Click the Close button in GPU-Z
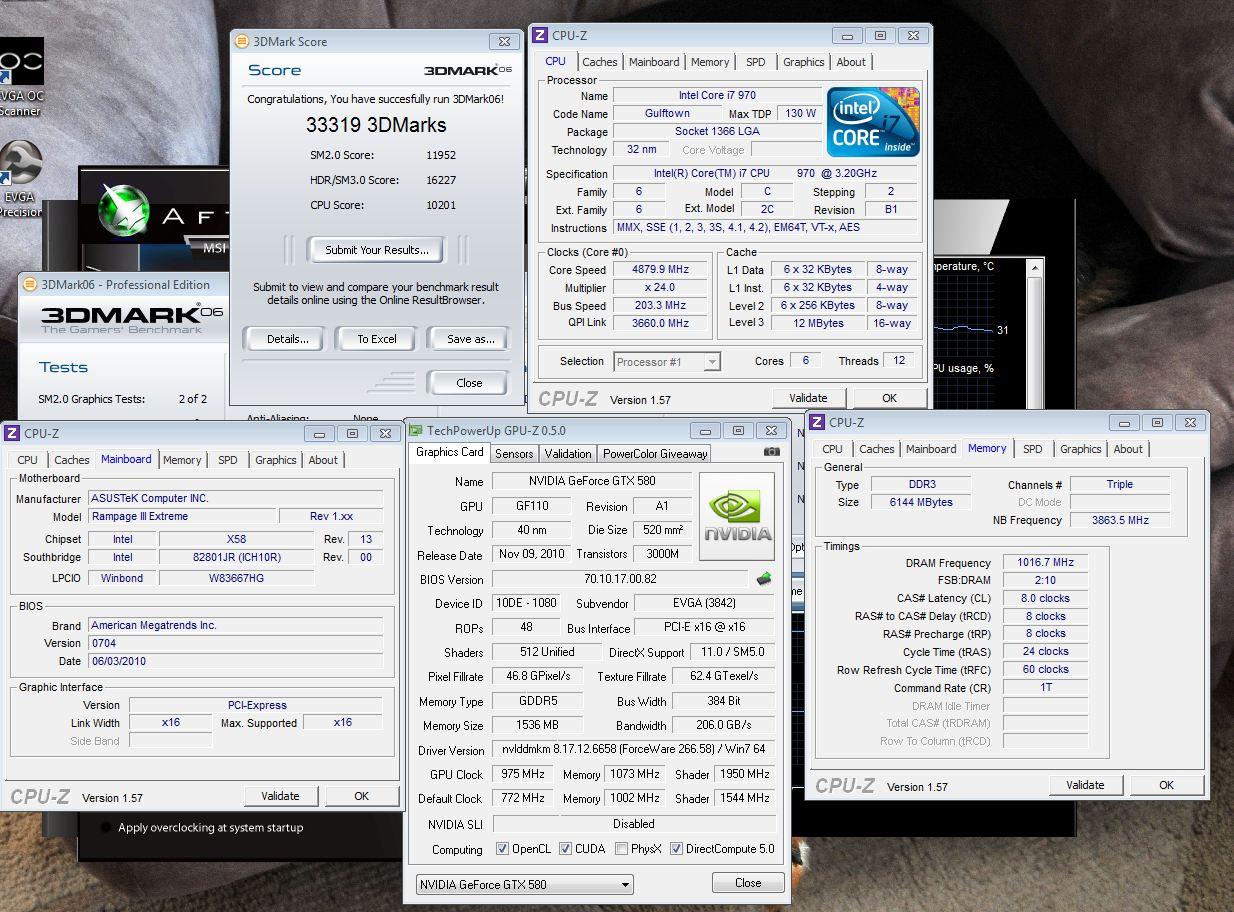Screen dimensions: 1234x912 (748, 883)
